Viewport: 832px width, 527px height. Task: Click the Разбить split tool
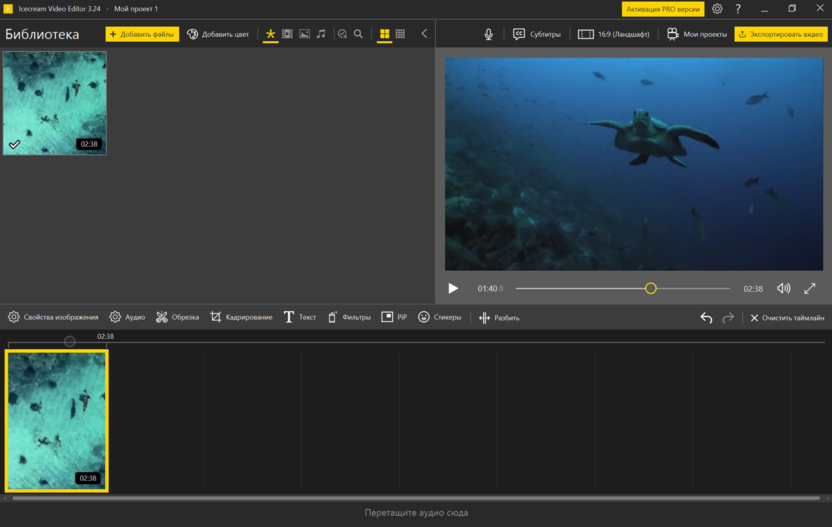pos(499,317)
